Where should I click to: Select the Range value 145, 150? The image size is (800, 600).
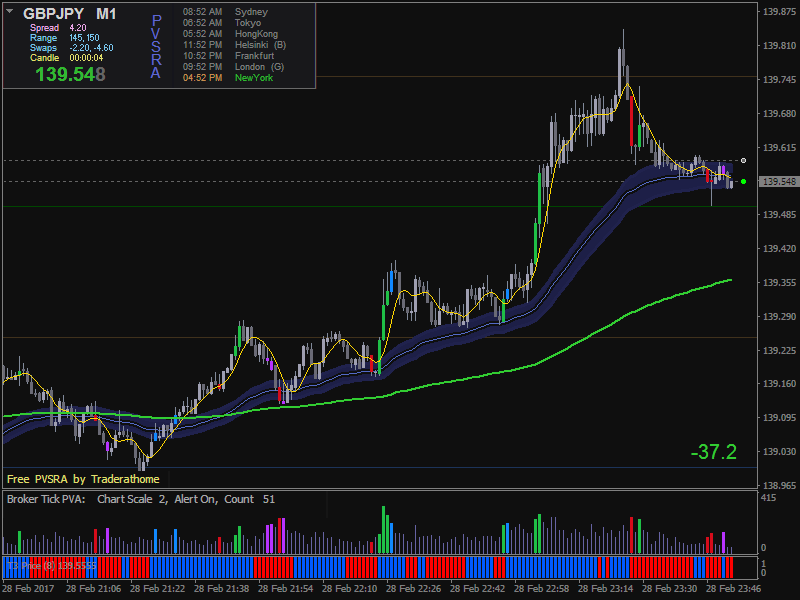84,38
